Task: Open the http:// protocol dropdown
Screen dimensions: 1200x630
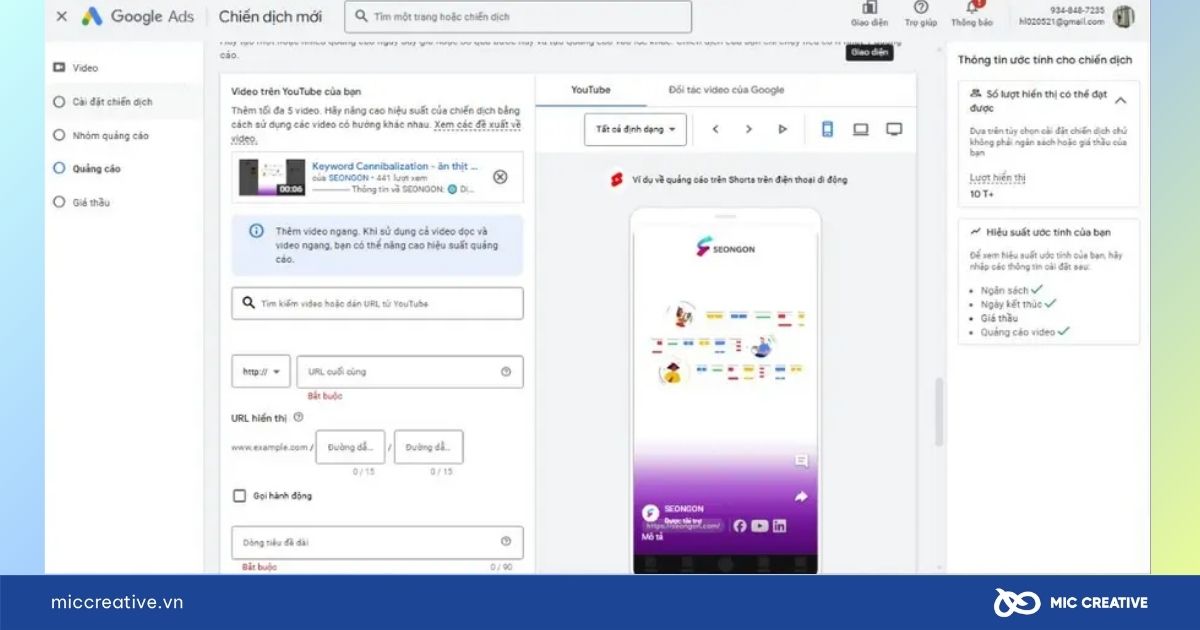Action: 259,370
